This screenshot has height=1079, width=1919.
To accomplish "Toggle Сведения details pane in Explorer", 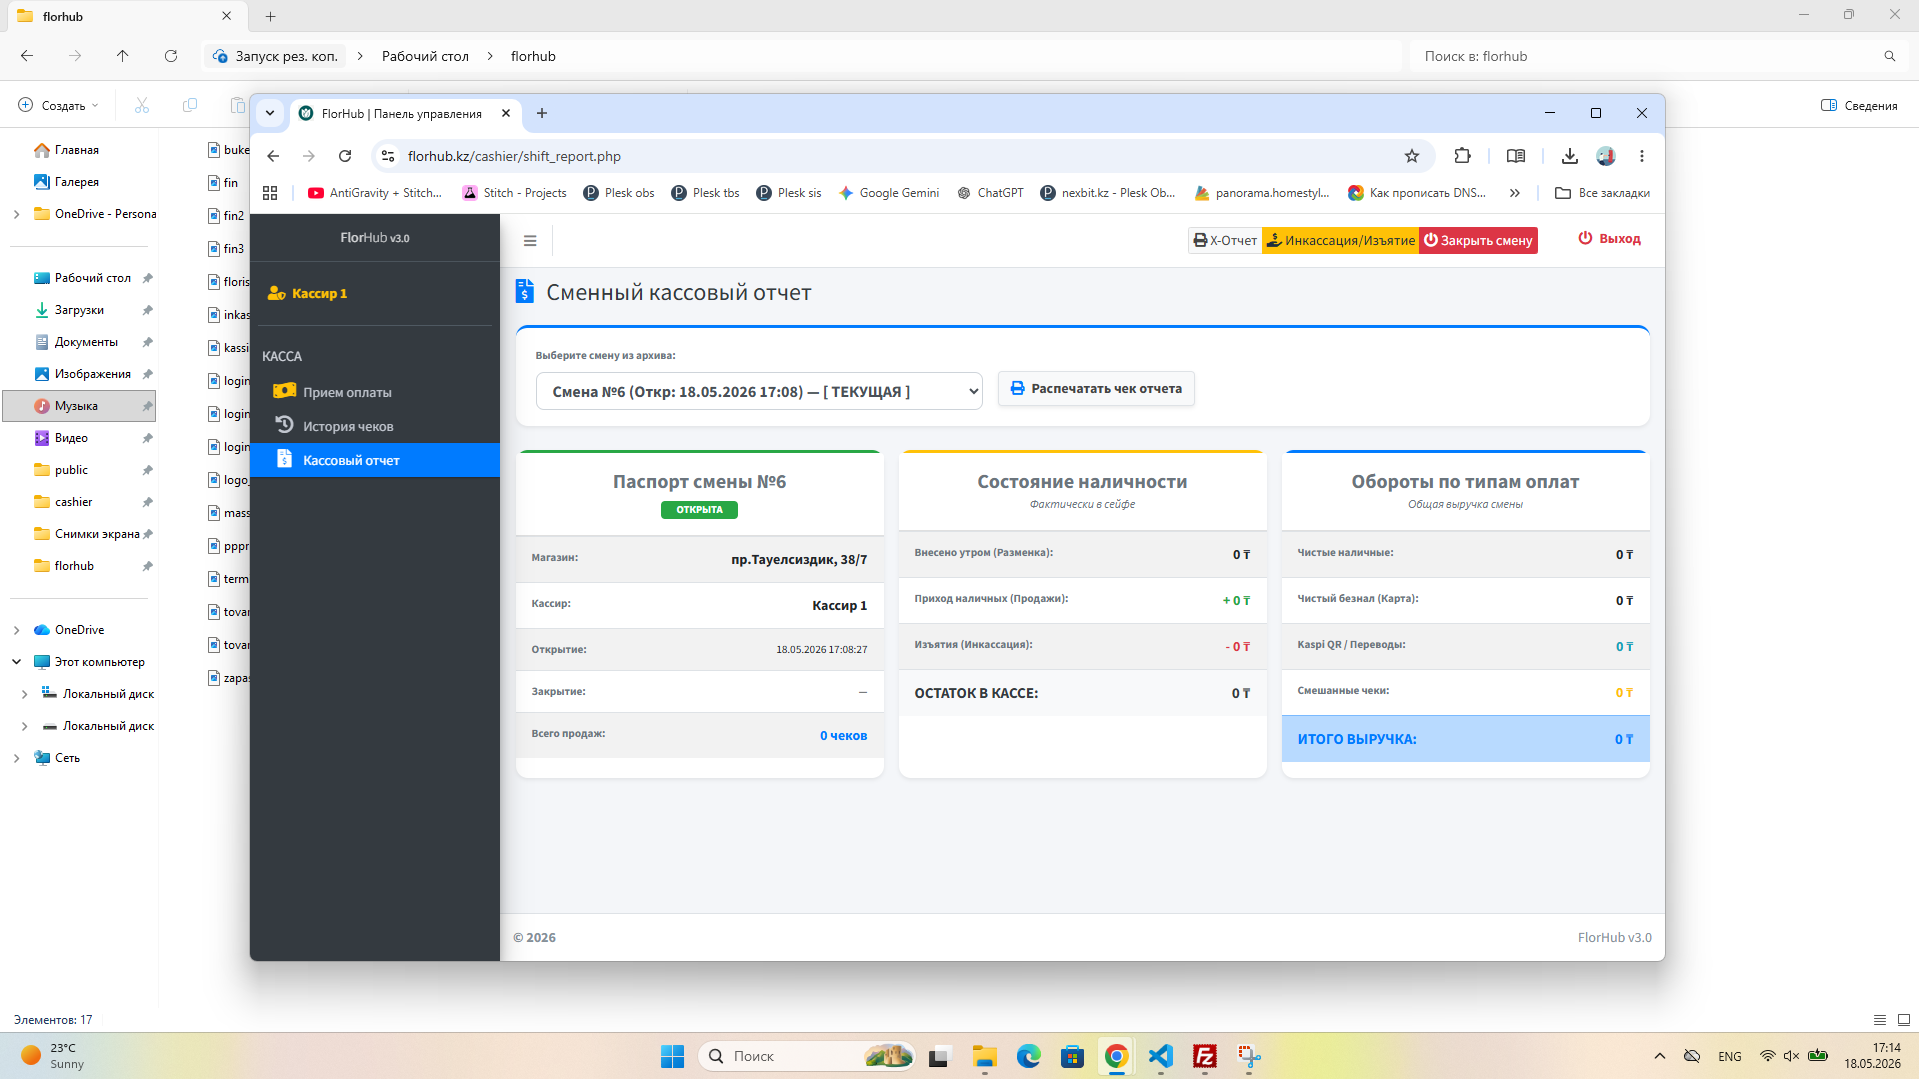I will 1859,105.
